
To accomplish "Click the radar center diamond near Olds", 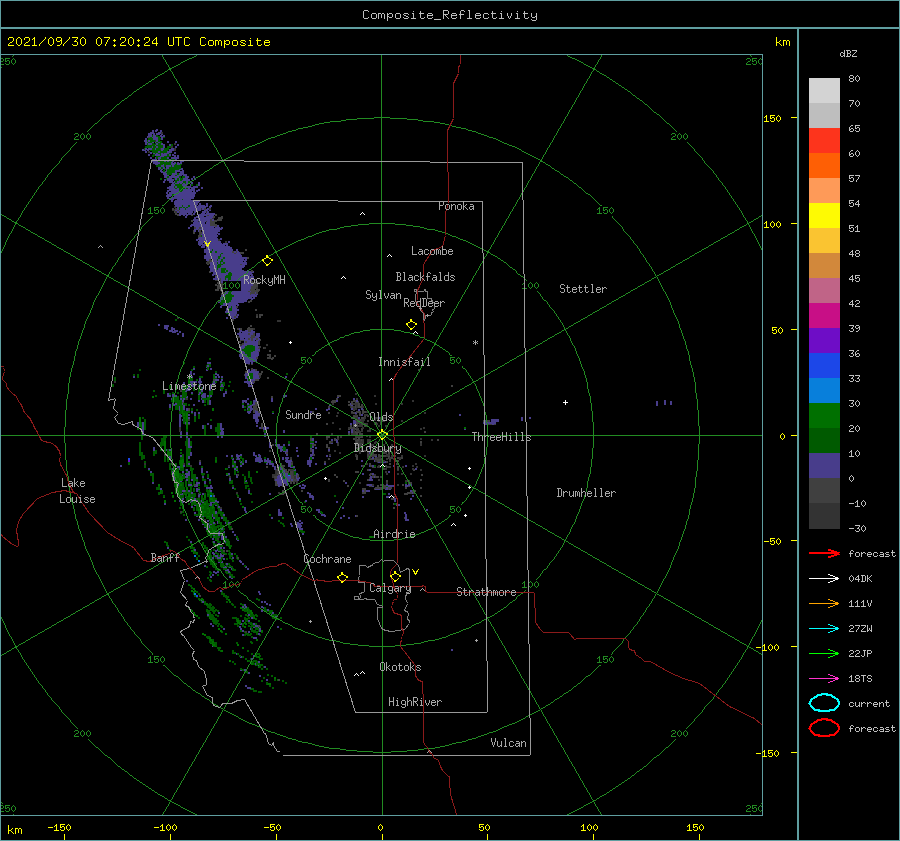I will coord(382,435).
